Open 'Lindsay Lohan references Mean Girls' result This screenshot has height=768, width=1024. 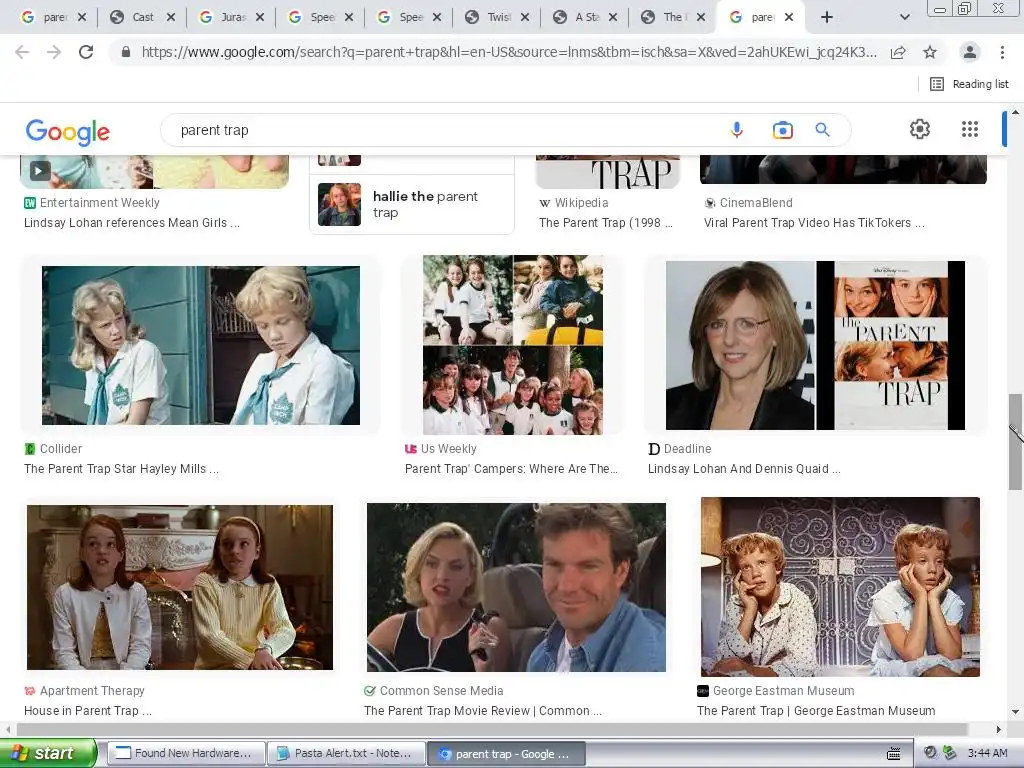pos(132,223)
